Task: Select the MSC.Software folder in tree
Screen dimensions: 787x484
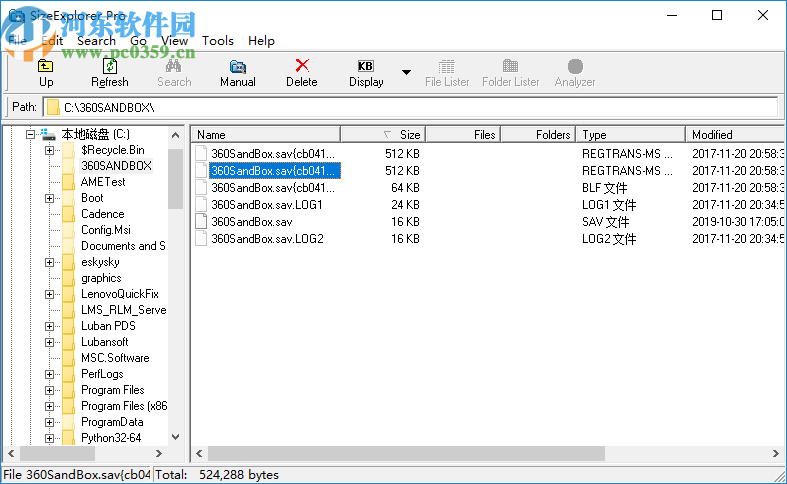Action: point(115,358)
